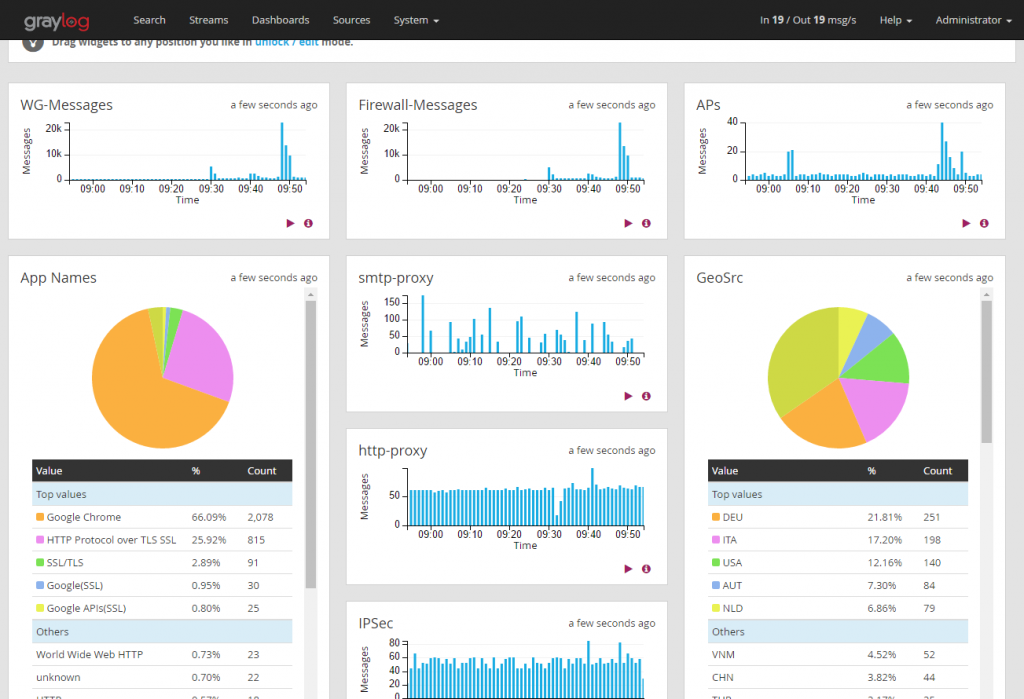Open the Sources page

click(x=351, y=20)
